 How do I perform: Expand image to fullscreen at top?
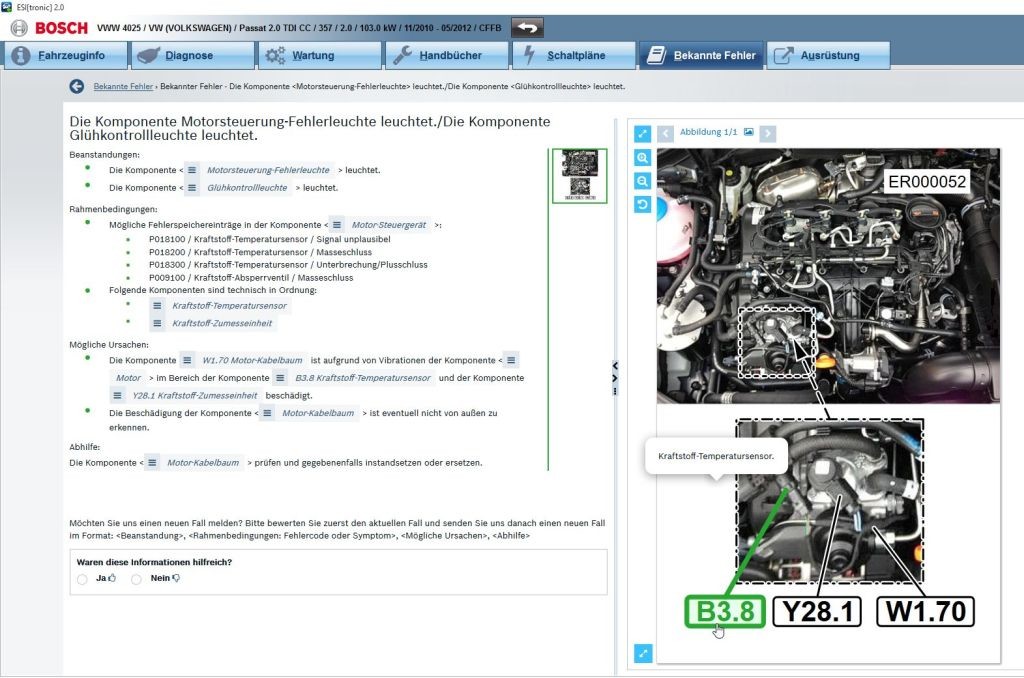(x=643, y=133)
